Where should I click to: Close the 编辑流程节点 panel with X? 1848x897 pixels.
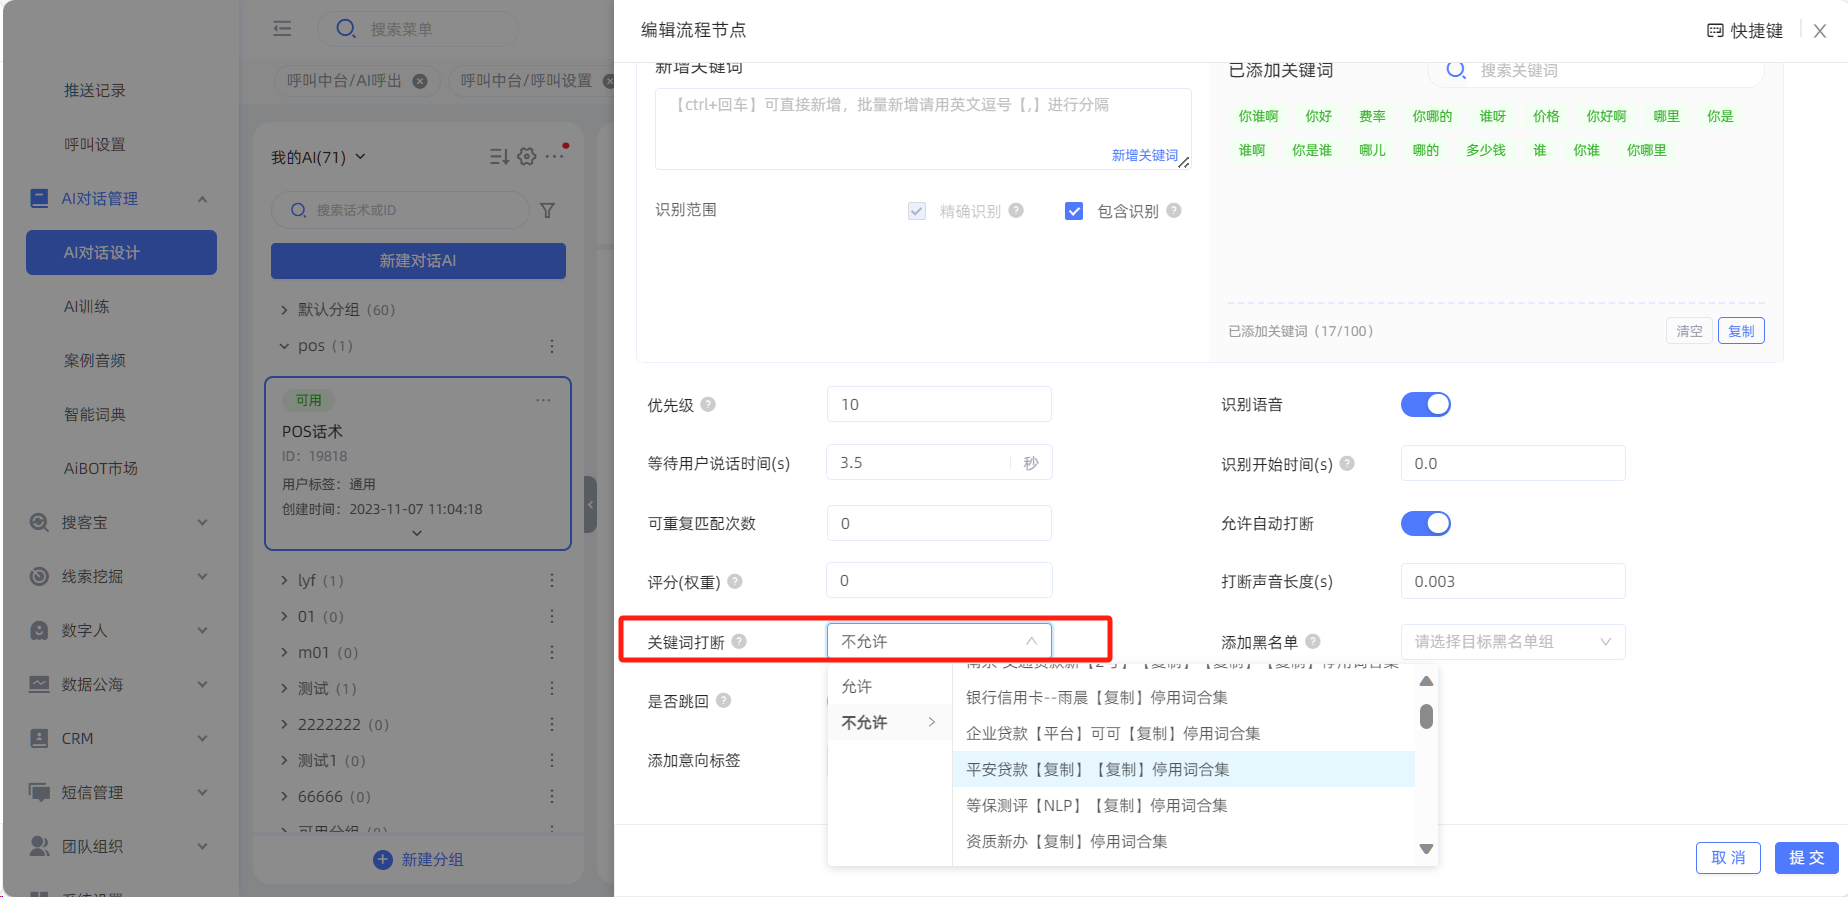(1820, 30)
